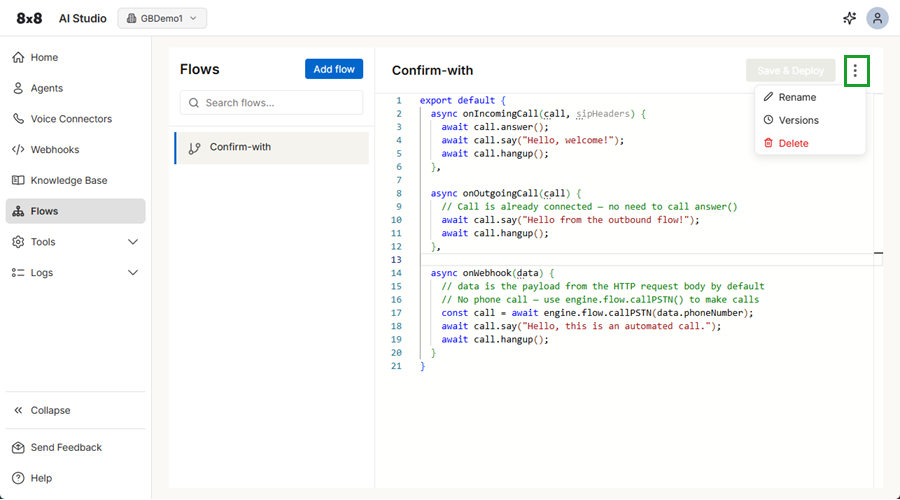Choose Delete from the options menu
This screenshot has width=900, height=500.
click(x=810, y=143)
